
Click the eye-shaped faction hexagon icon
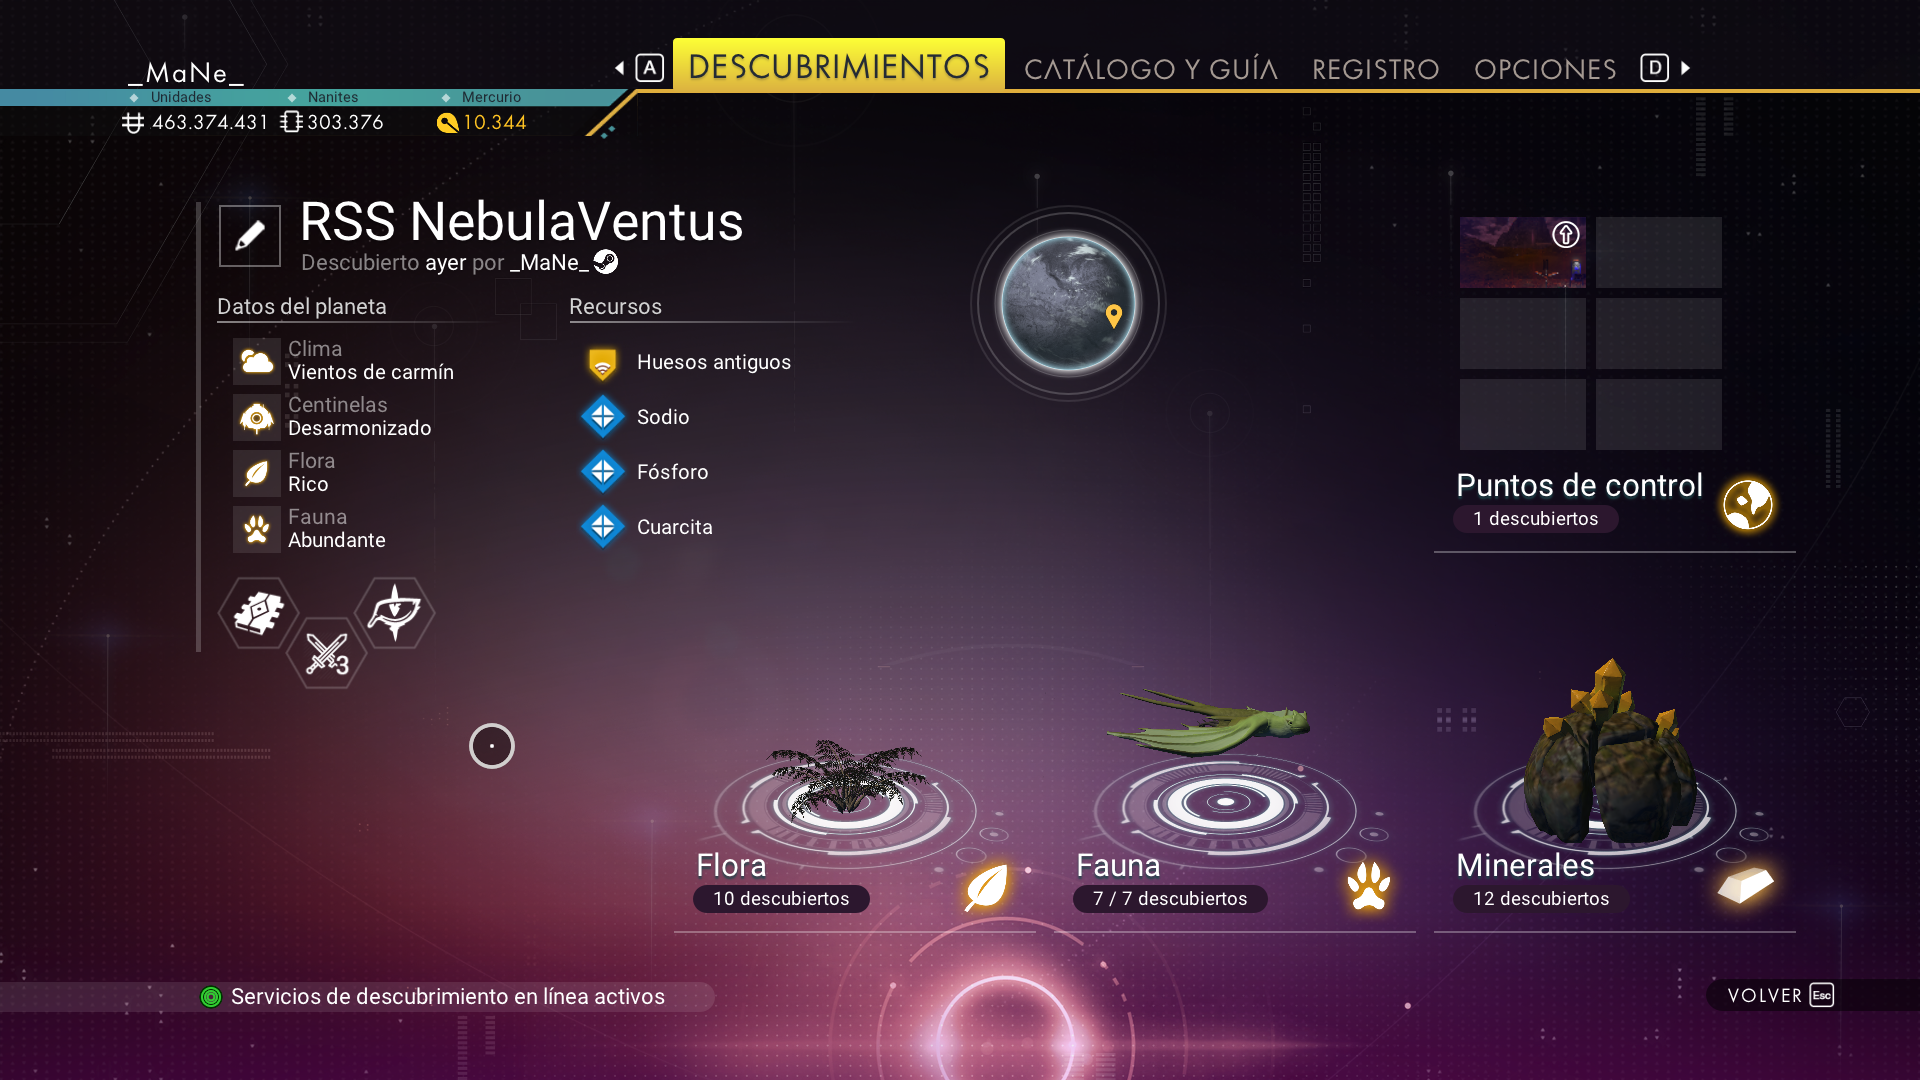click(x=395, y=612)
